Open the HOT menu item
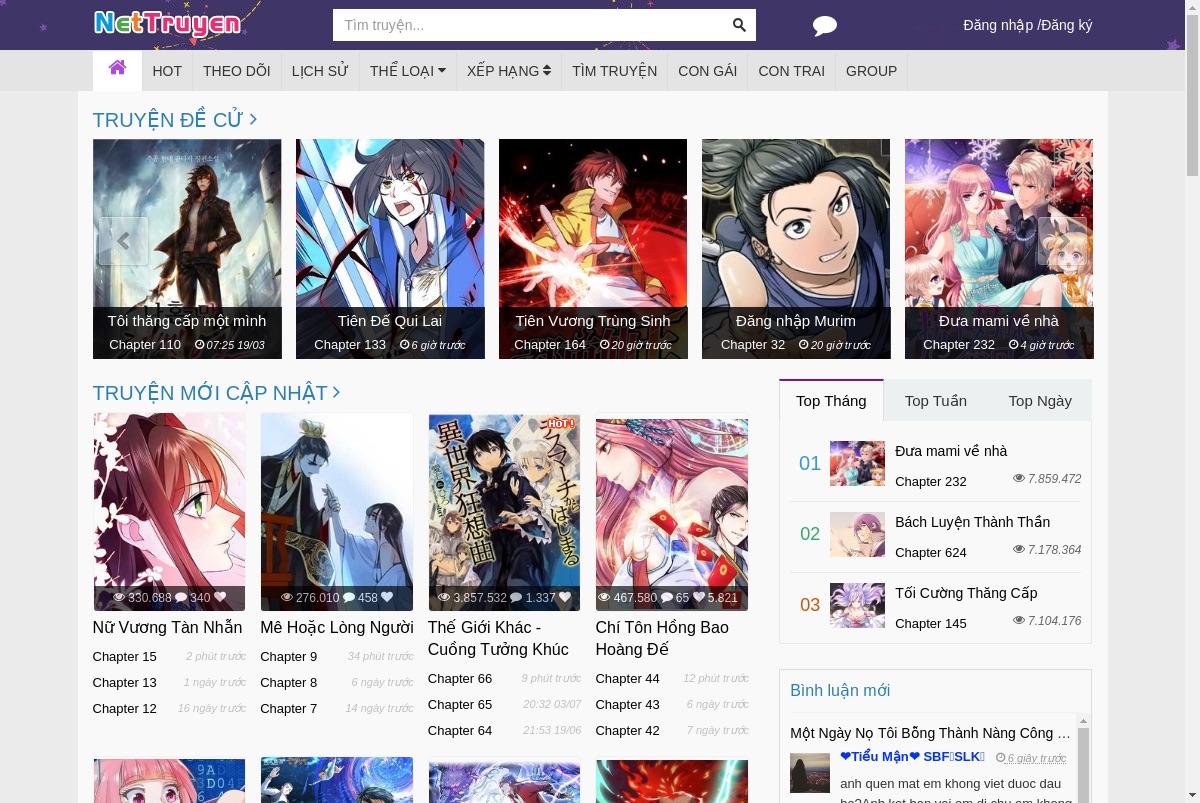The height and width of the screenshot is (803, 1200). pos(167,71)
